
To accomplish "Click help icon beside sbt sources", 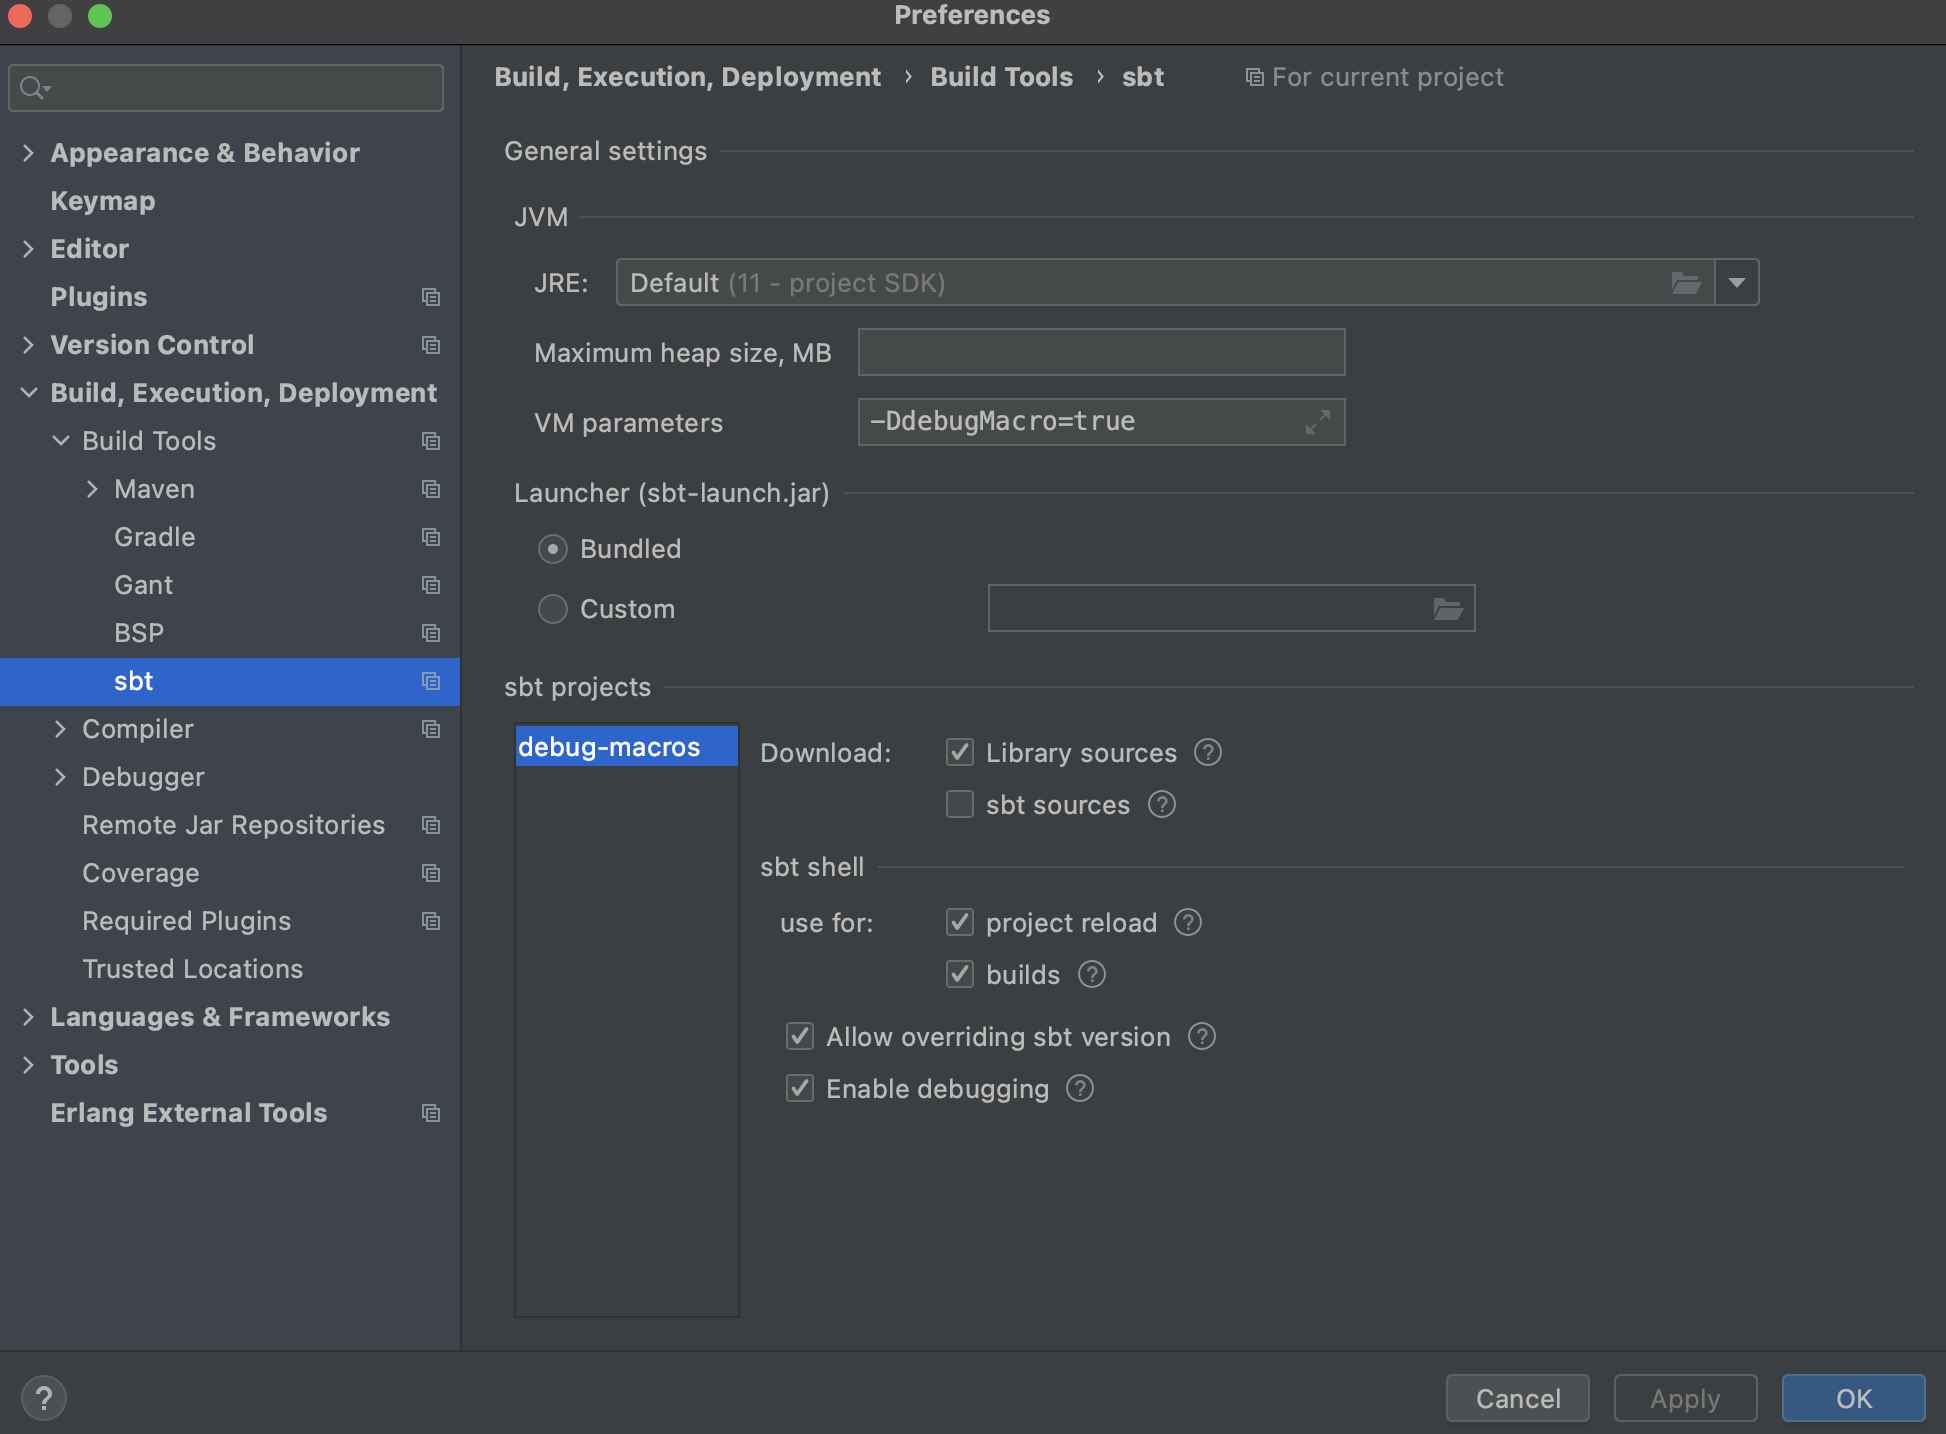I will [1161, 804].
